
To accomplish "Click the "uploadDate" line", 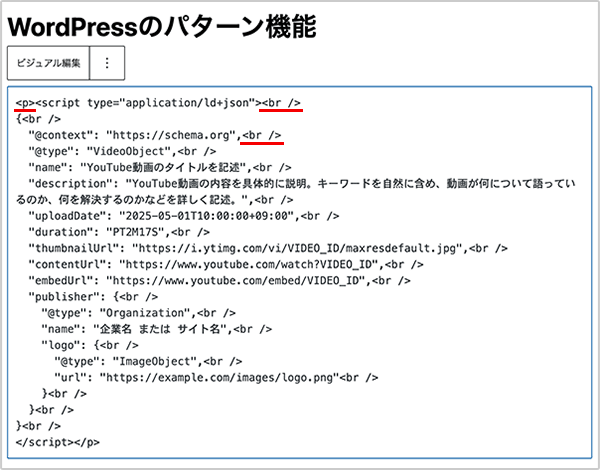I will pyautogui.click(x=184, y=216).
